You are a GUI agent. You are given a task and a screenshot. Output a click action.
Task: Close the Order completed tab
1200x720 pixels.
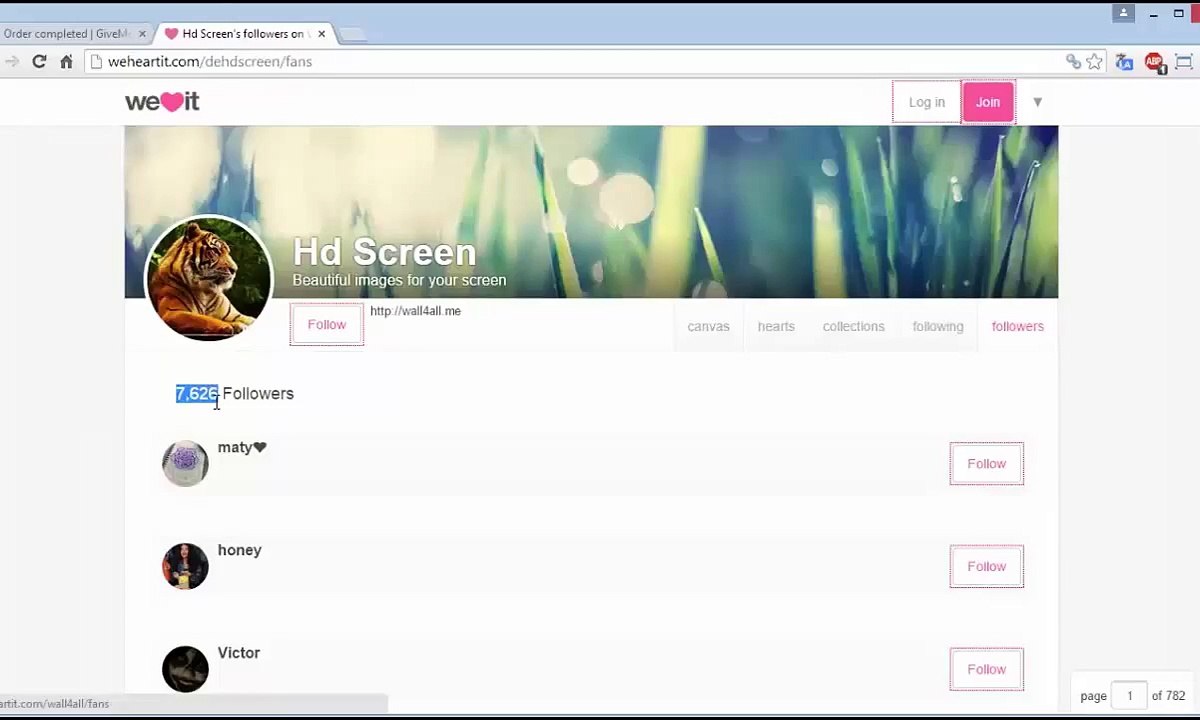pos(142,34)
